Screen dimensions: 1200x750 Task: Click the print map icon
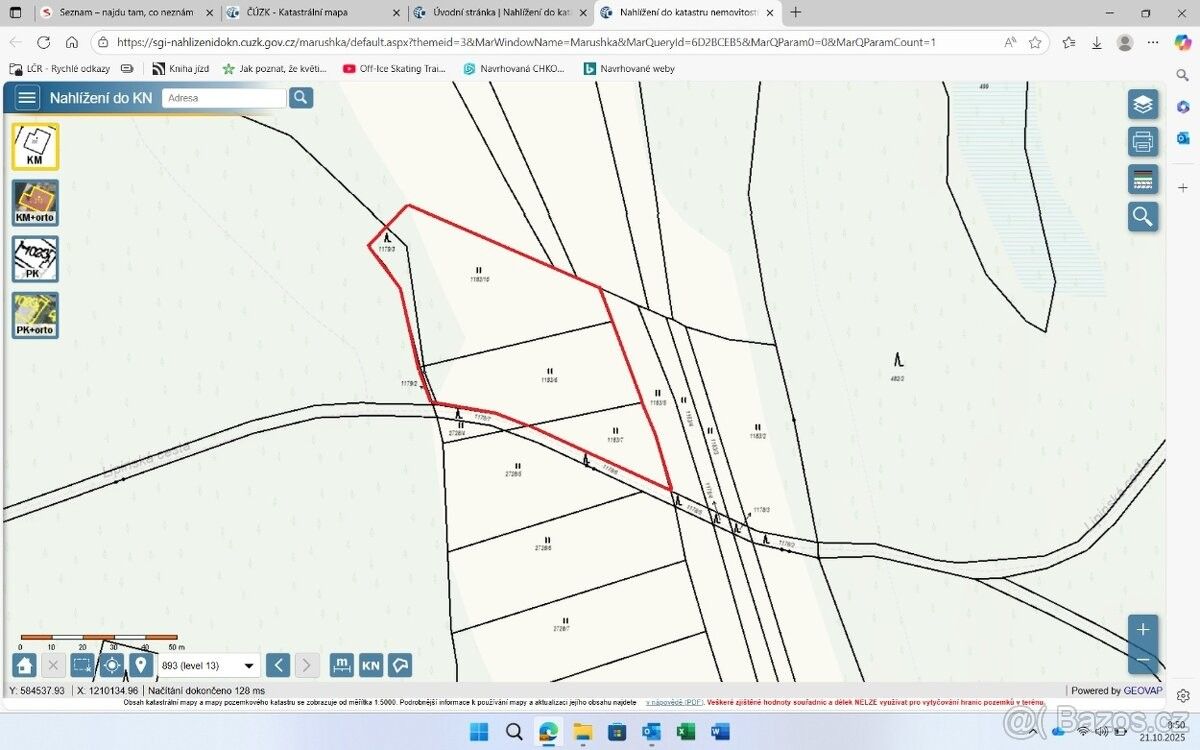coord(1143,141)
